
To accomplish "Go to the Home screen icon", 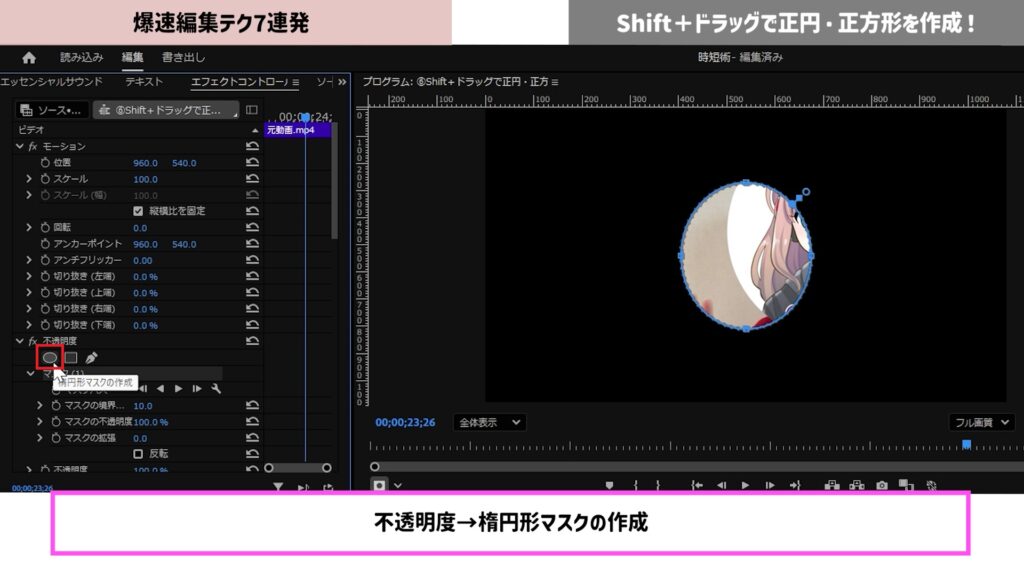I will pos(29,57).
